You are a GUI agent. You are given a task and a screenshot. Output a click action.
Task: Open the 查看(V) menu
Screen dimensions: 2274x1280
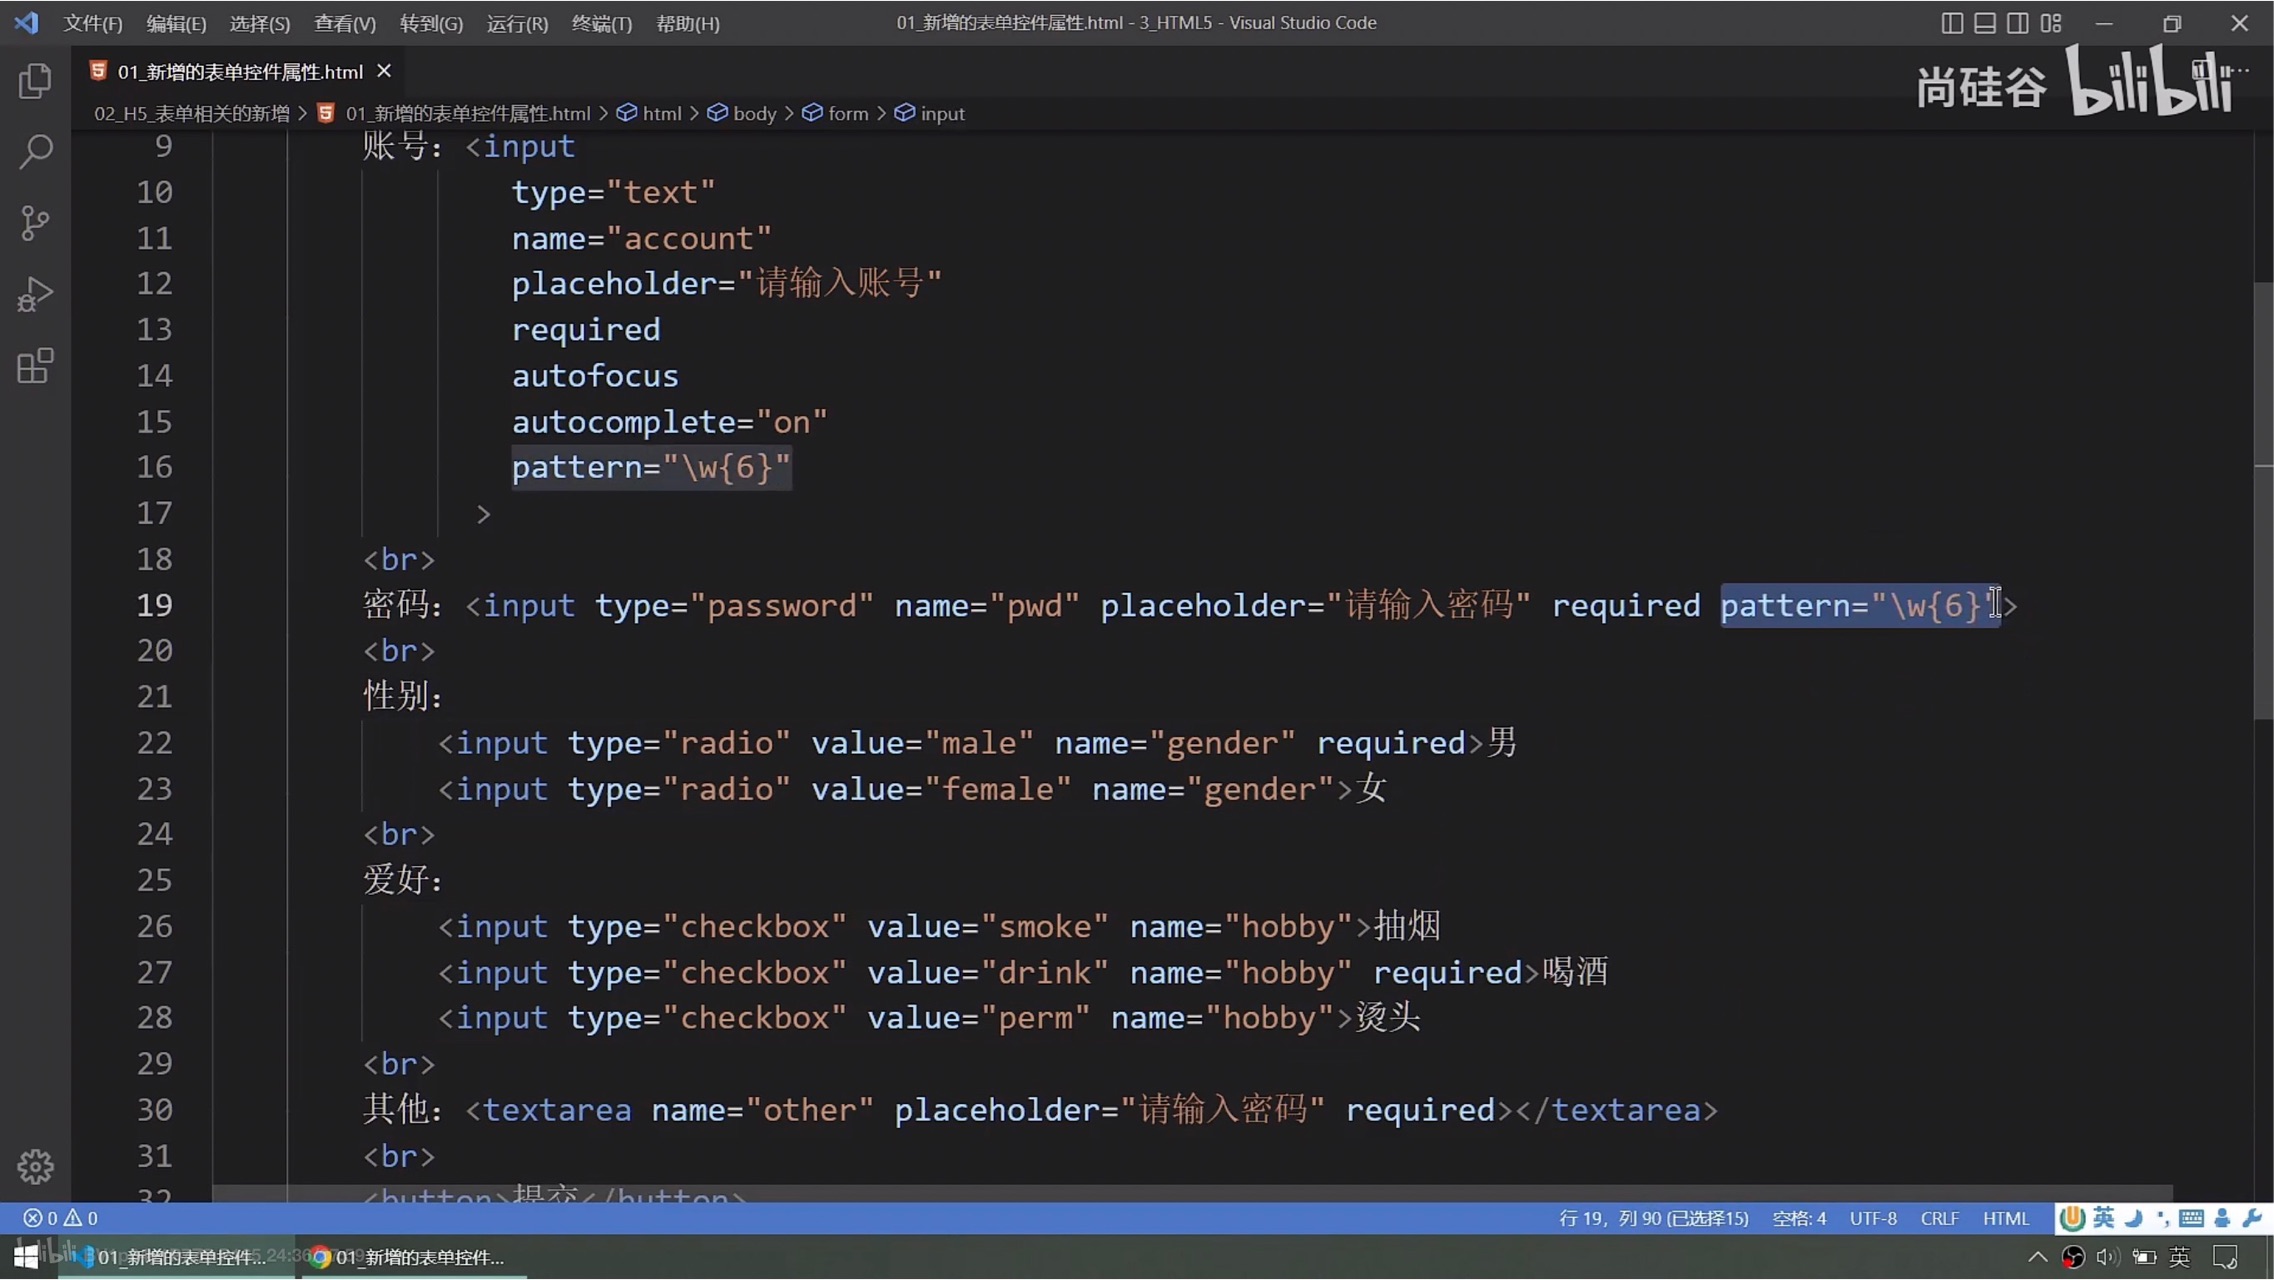345,23
